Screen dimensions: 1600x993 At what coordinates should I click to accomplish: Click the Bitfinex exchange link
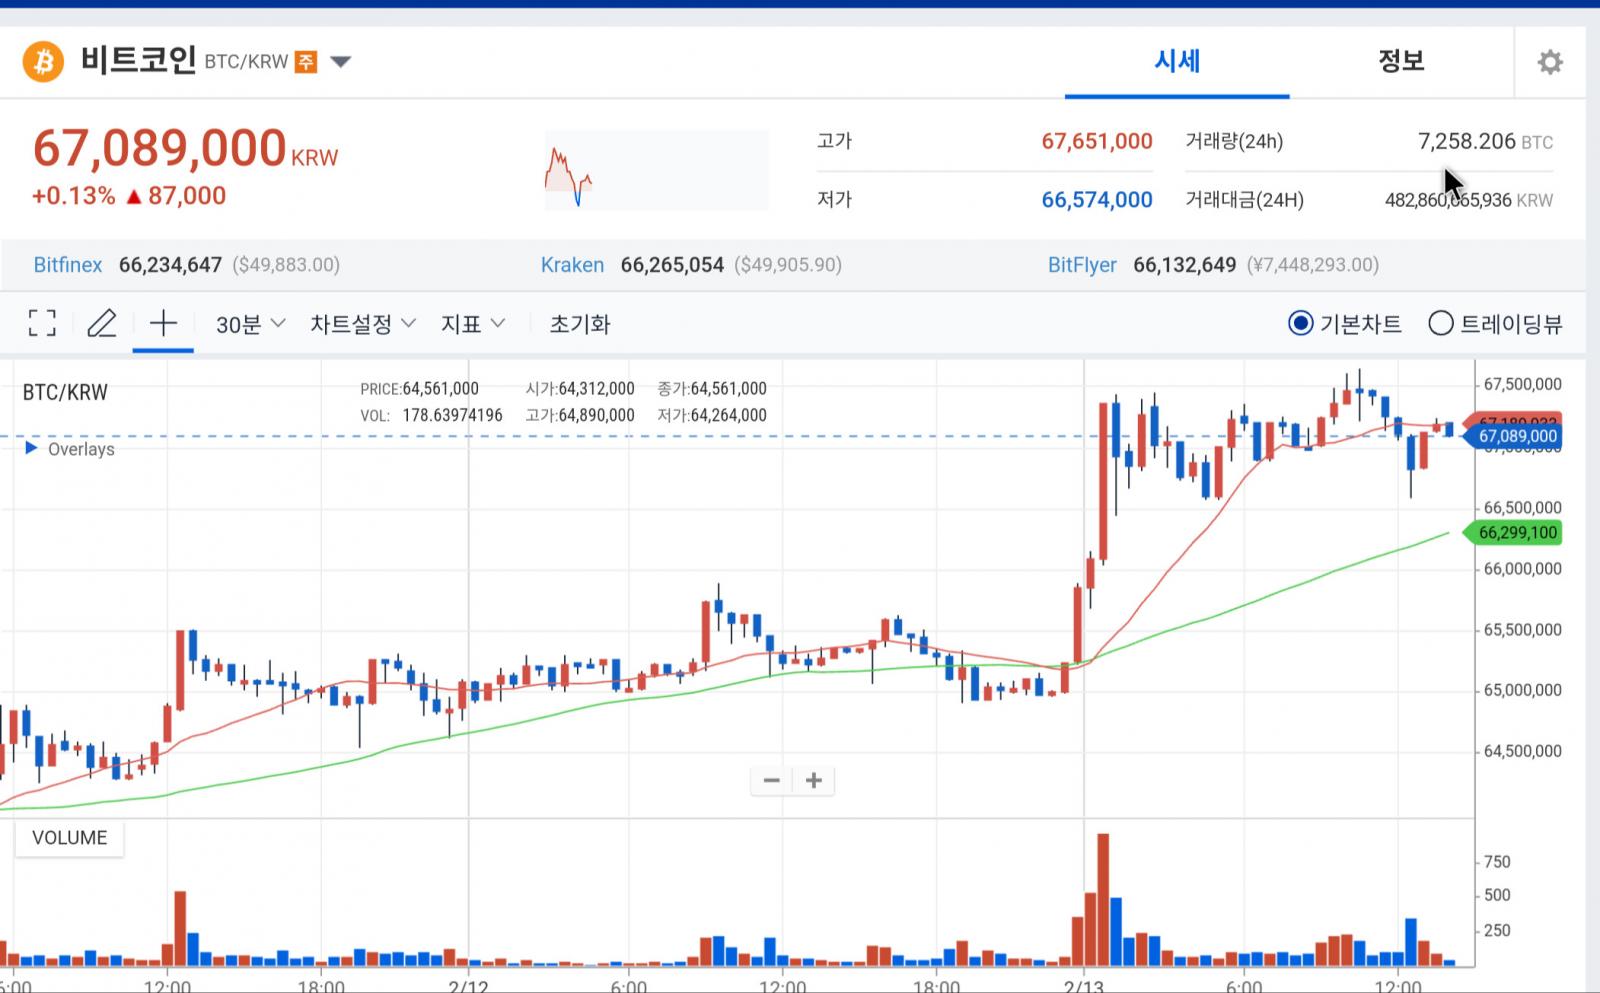pos(68,265)
